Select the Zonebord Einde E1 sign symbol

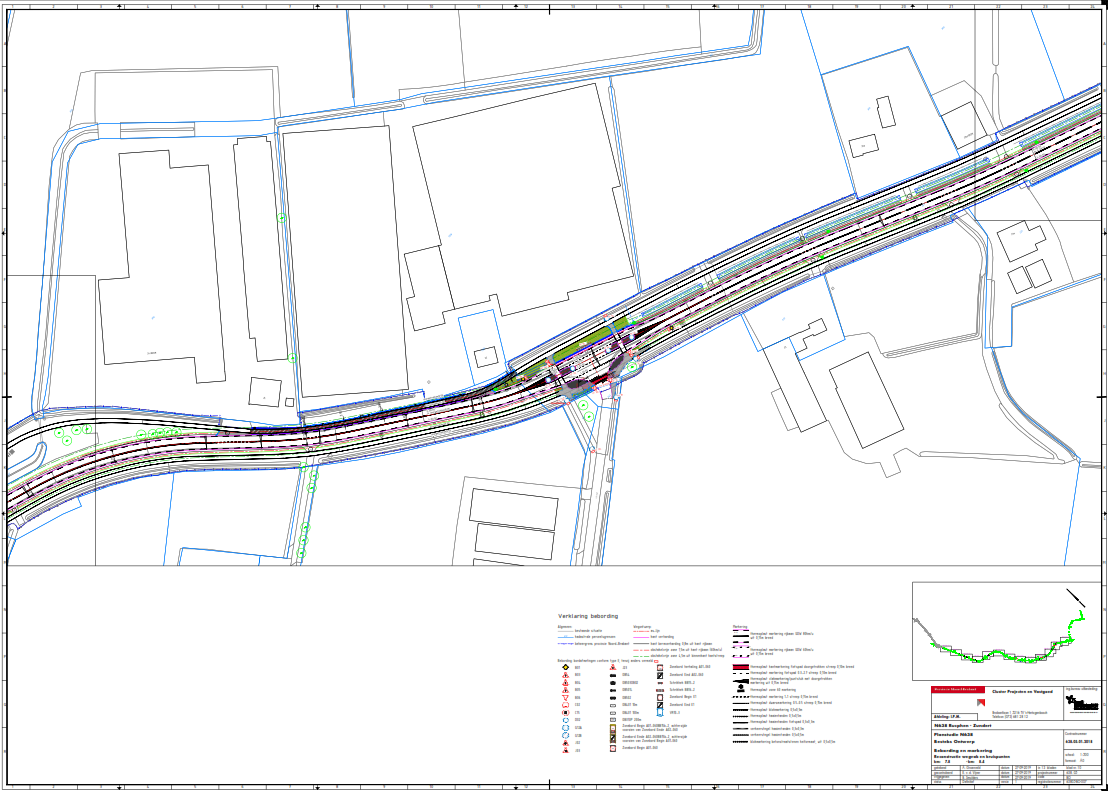659,704
